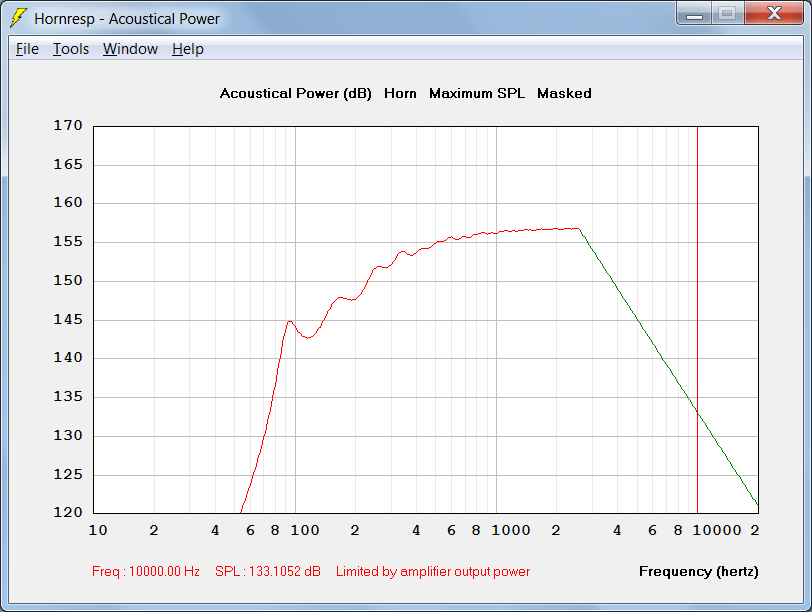Viewport: 812px width, 612px height.
Task: Click the curve peak near 90 Hz
Action: coord(289,322)
